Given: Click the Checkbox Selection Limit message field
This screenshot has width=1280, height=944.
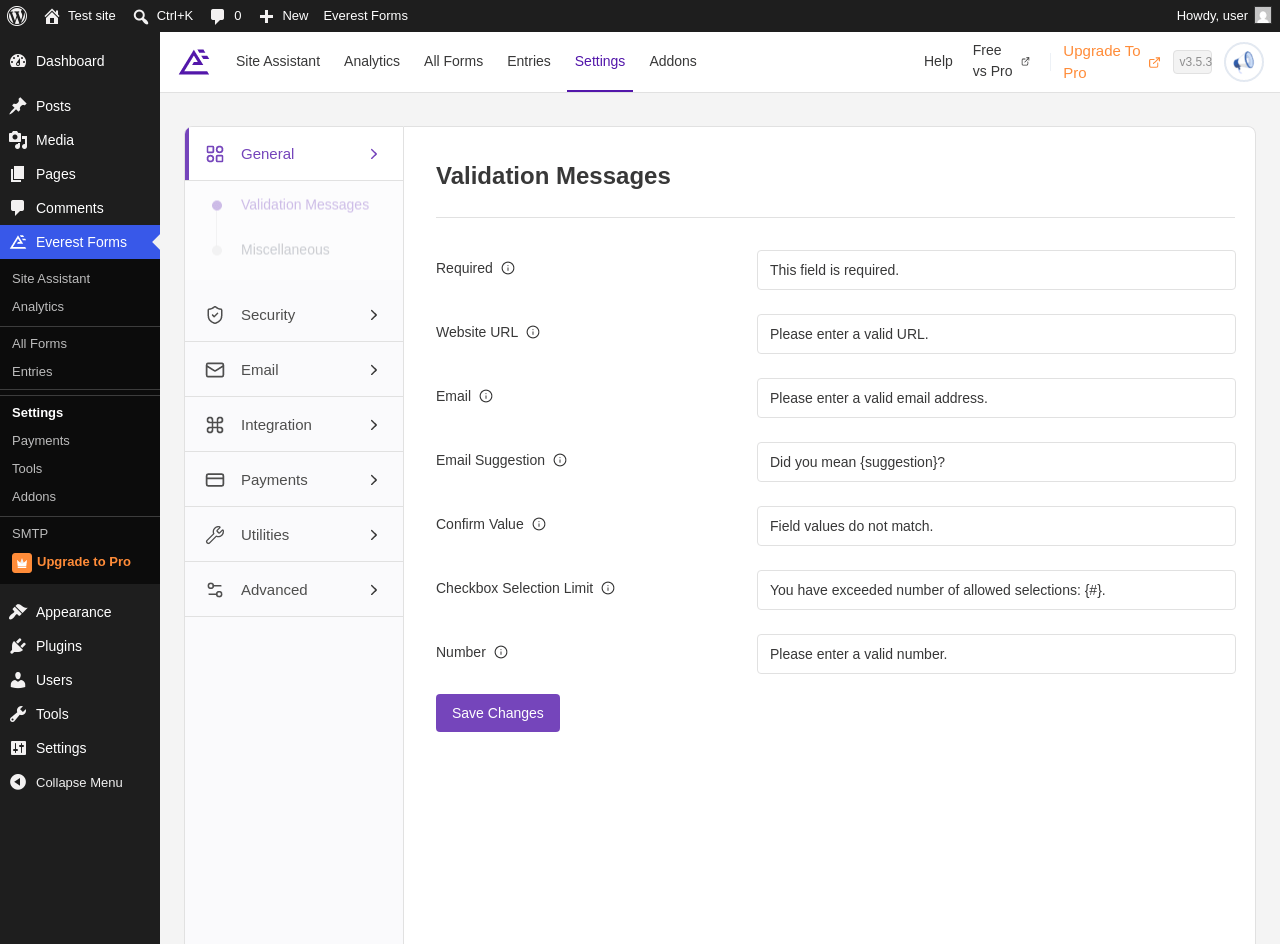Looking at the screenshot, I should pos(996,590).
